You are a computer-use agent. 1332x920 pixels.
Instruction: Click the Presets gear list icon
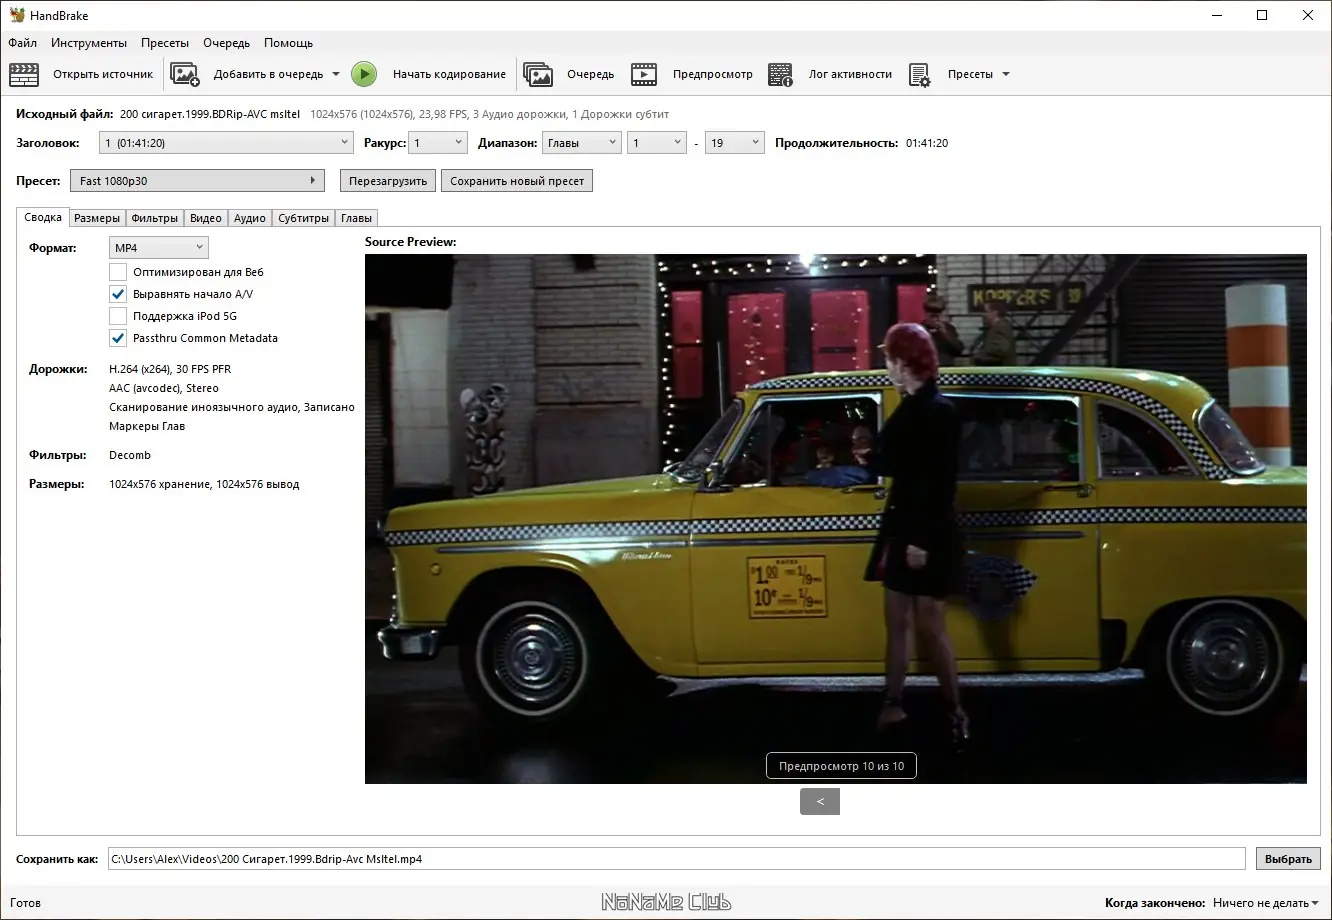[x=919, y=75]
